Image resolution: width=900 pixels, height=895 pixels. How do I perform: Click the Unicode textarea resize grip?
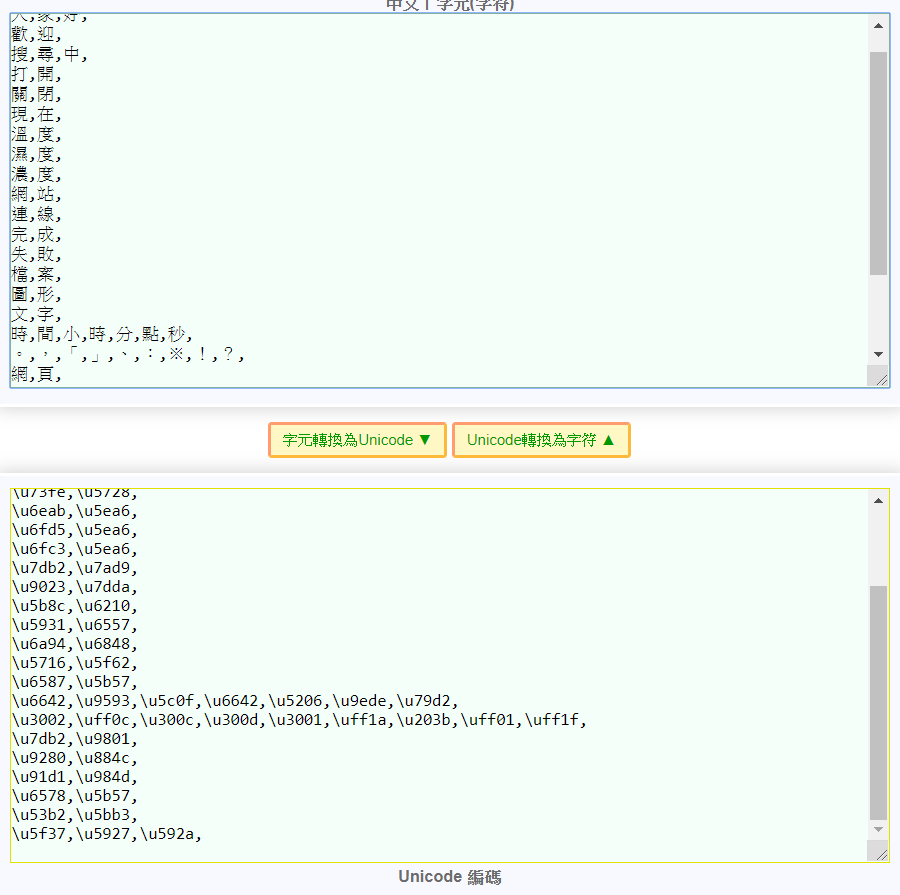point(878,851)
